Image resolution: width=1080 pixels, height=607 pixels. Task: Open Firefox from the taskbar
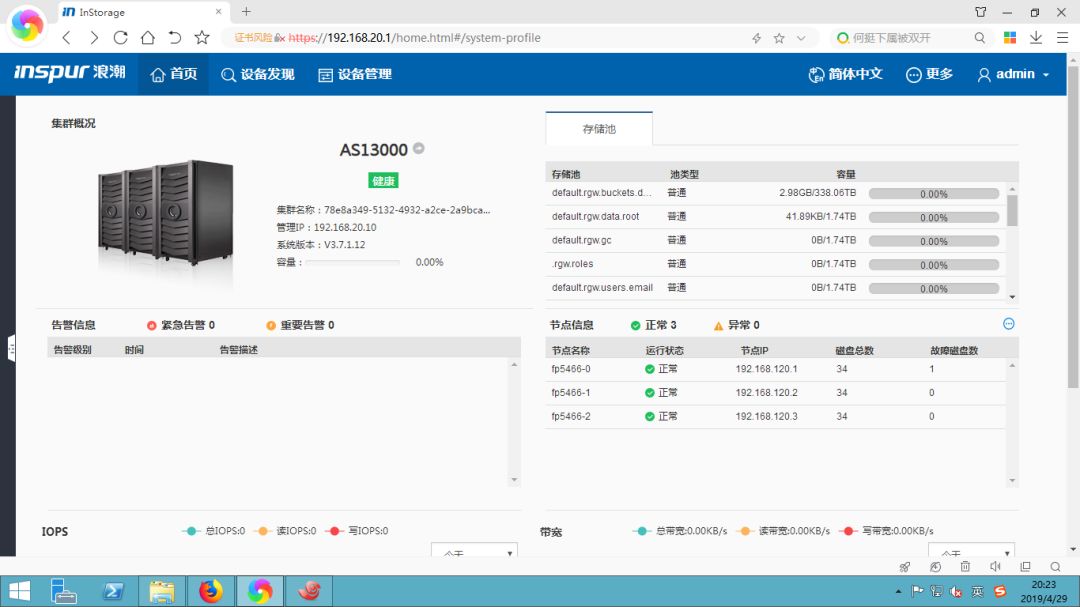point(211,591)
